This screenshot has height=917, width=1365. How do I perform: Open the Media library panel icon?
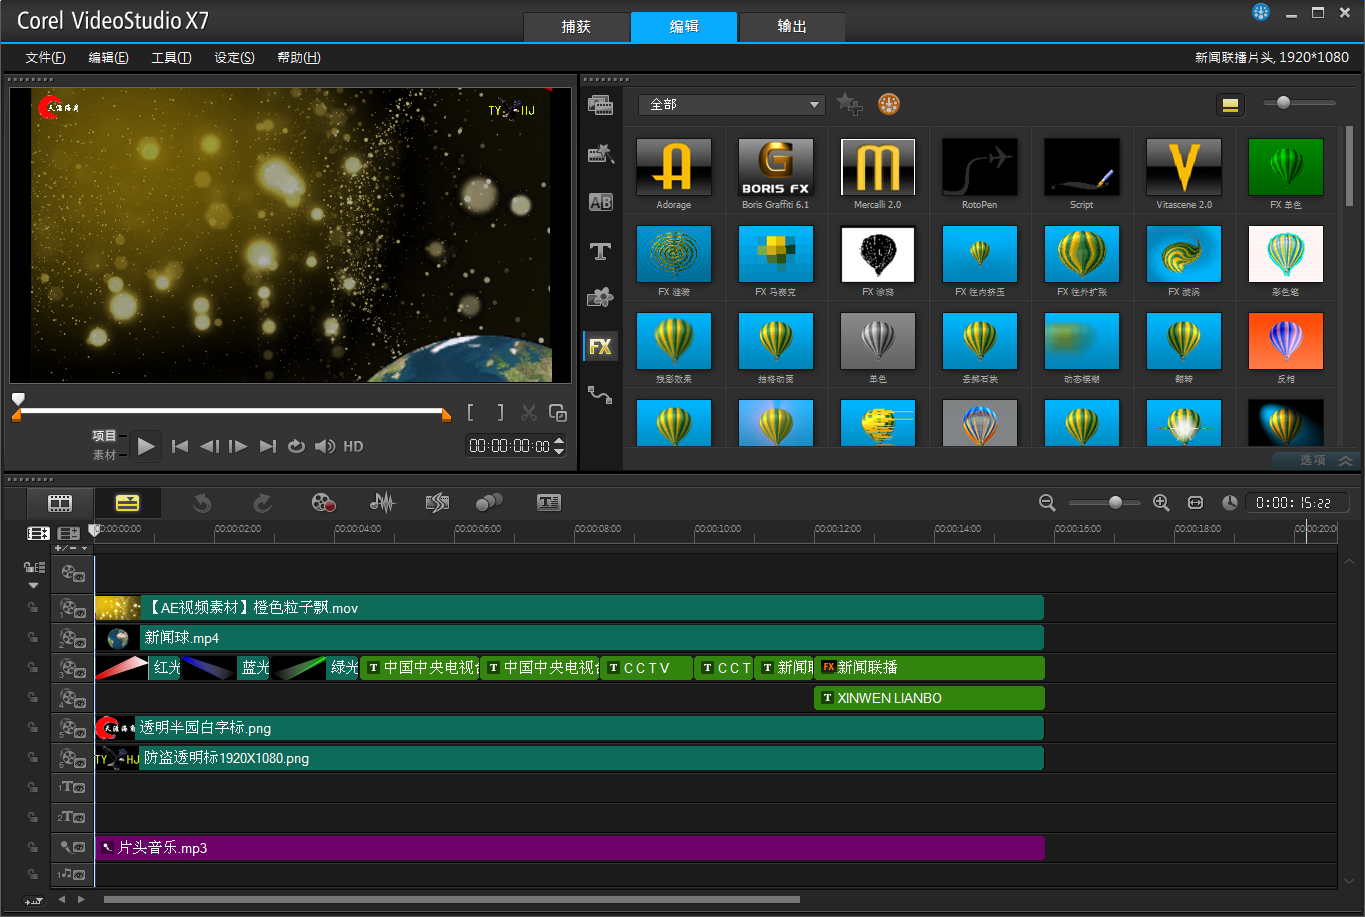click(600, 105)
